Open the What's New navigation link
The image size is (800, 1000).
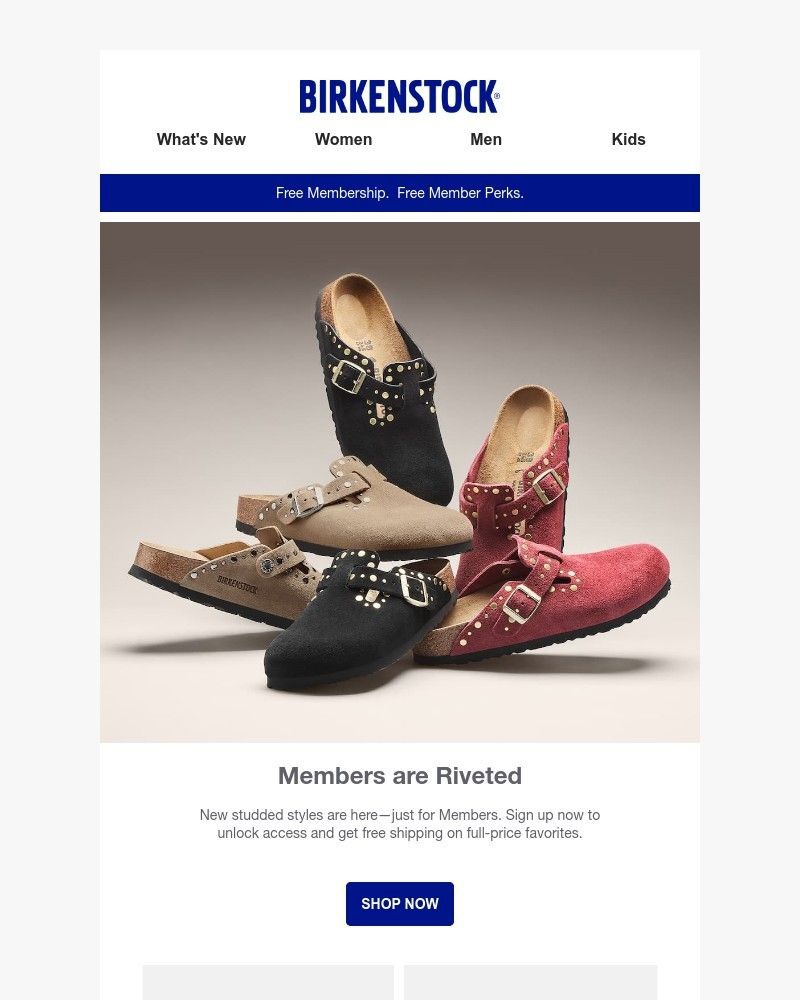(x=201, y=140)
